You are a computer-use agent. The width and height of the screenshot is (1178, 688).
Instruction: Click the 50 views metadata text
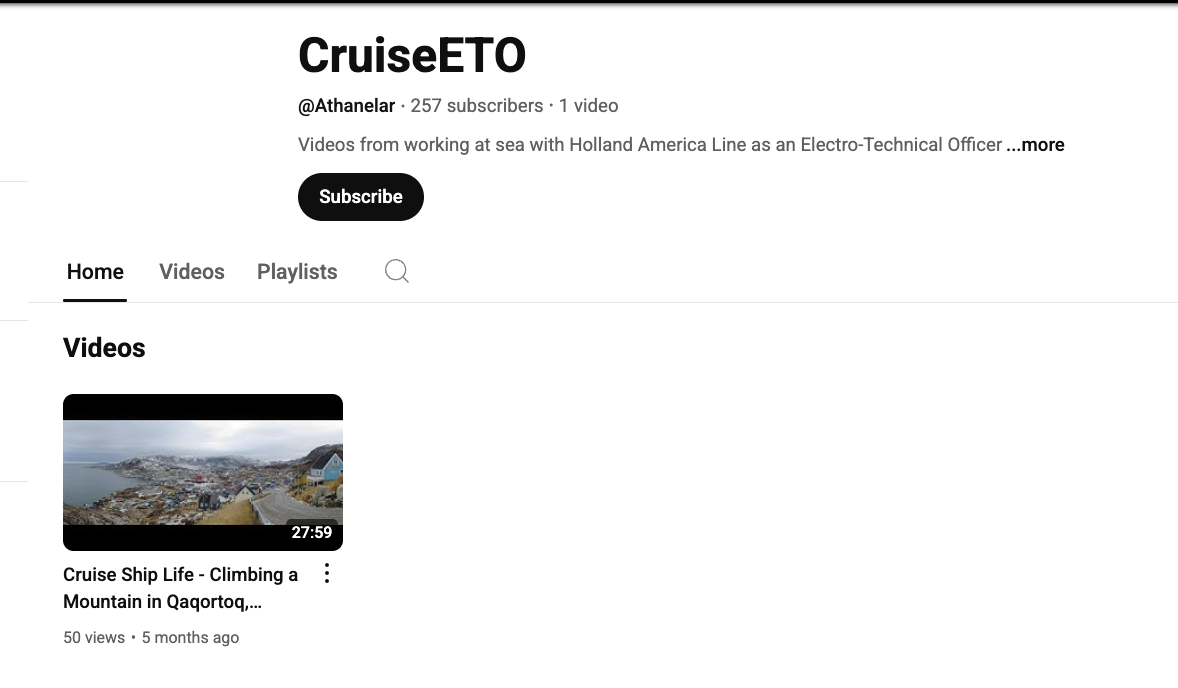[94, 638]
